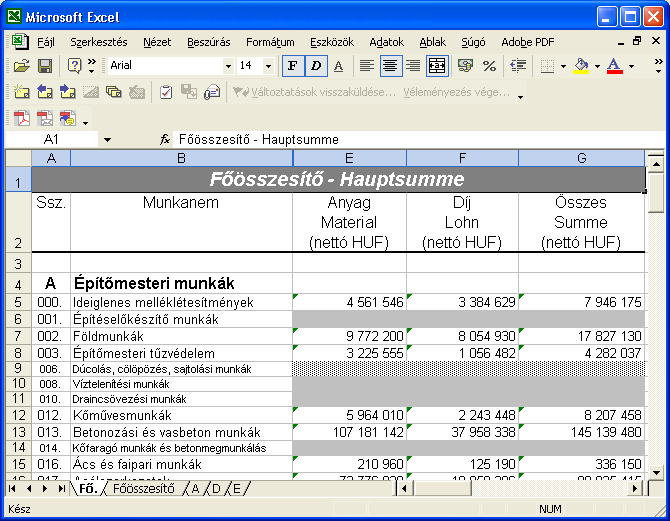
Task: Open the Borders dropdown arrow
Action: [x=563, y=66]
